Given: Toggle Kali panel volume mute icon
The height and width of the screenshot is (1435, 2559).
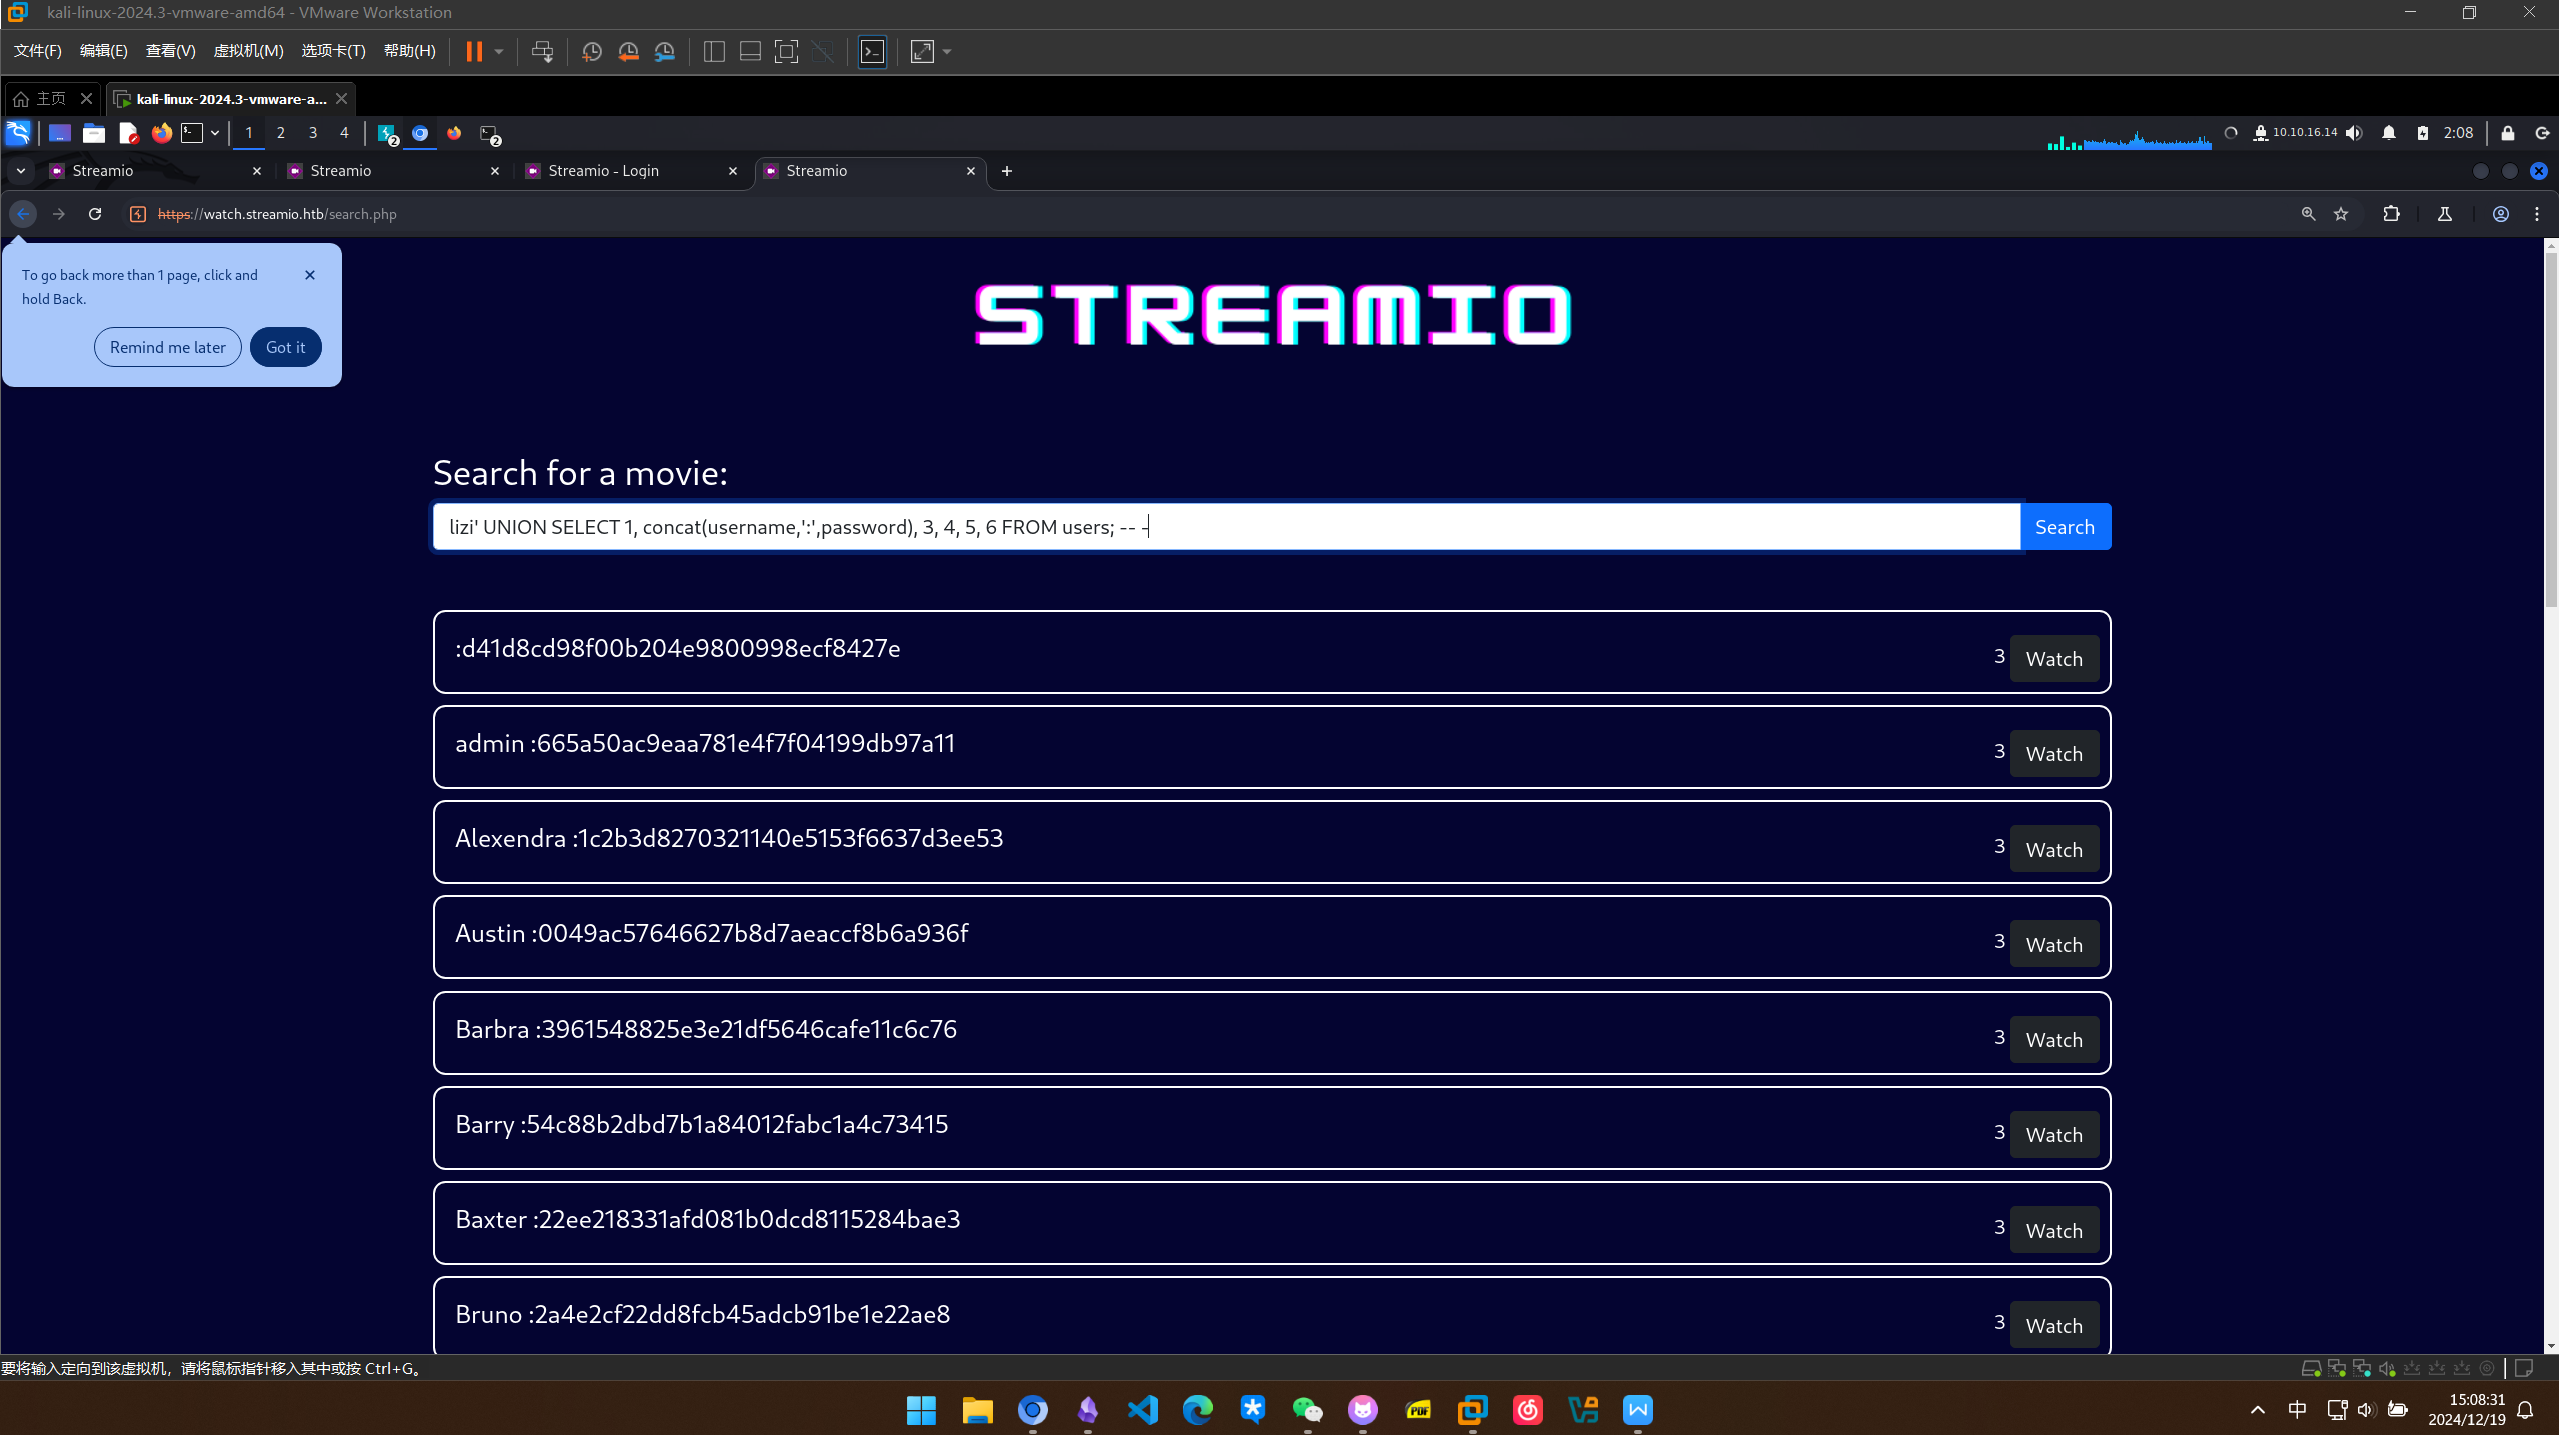Looking at the screenshot, I should (x=2354, y=133).
